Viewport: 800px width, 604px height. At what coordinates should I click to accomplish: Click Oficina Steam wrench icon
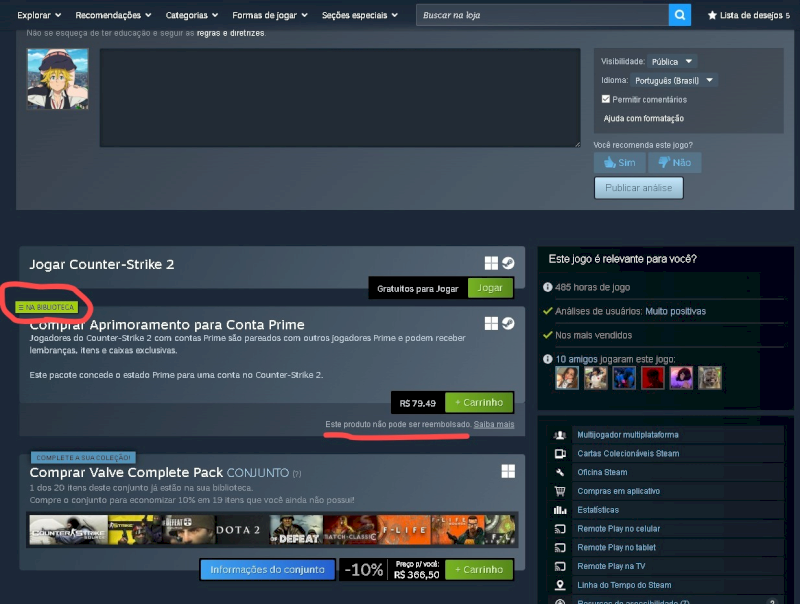point(560,472)
